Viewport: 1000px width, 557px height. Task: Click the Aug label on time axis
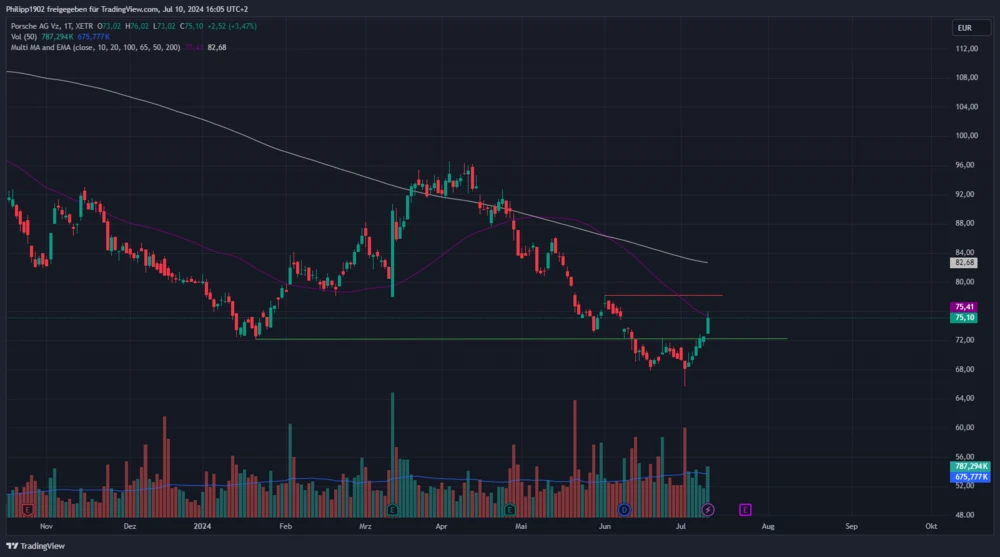767,525
